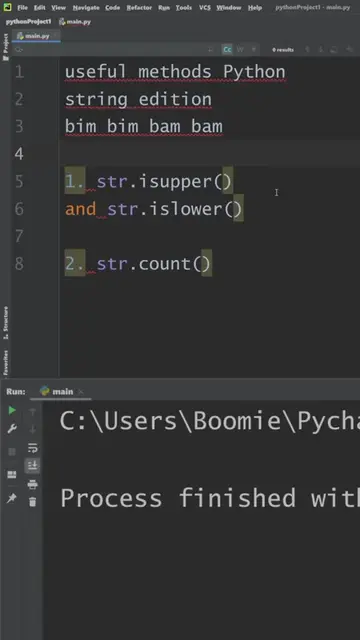Click main.py breadcrumb in navigation bar
Image resolution: width=360 pixels, height=640 pixels.
pyautogui.click(x=76, y=22)
